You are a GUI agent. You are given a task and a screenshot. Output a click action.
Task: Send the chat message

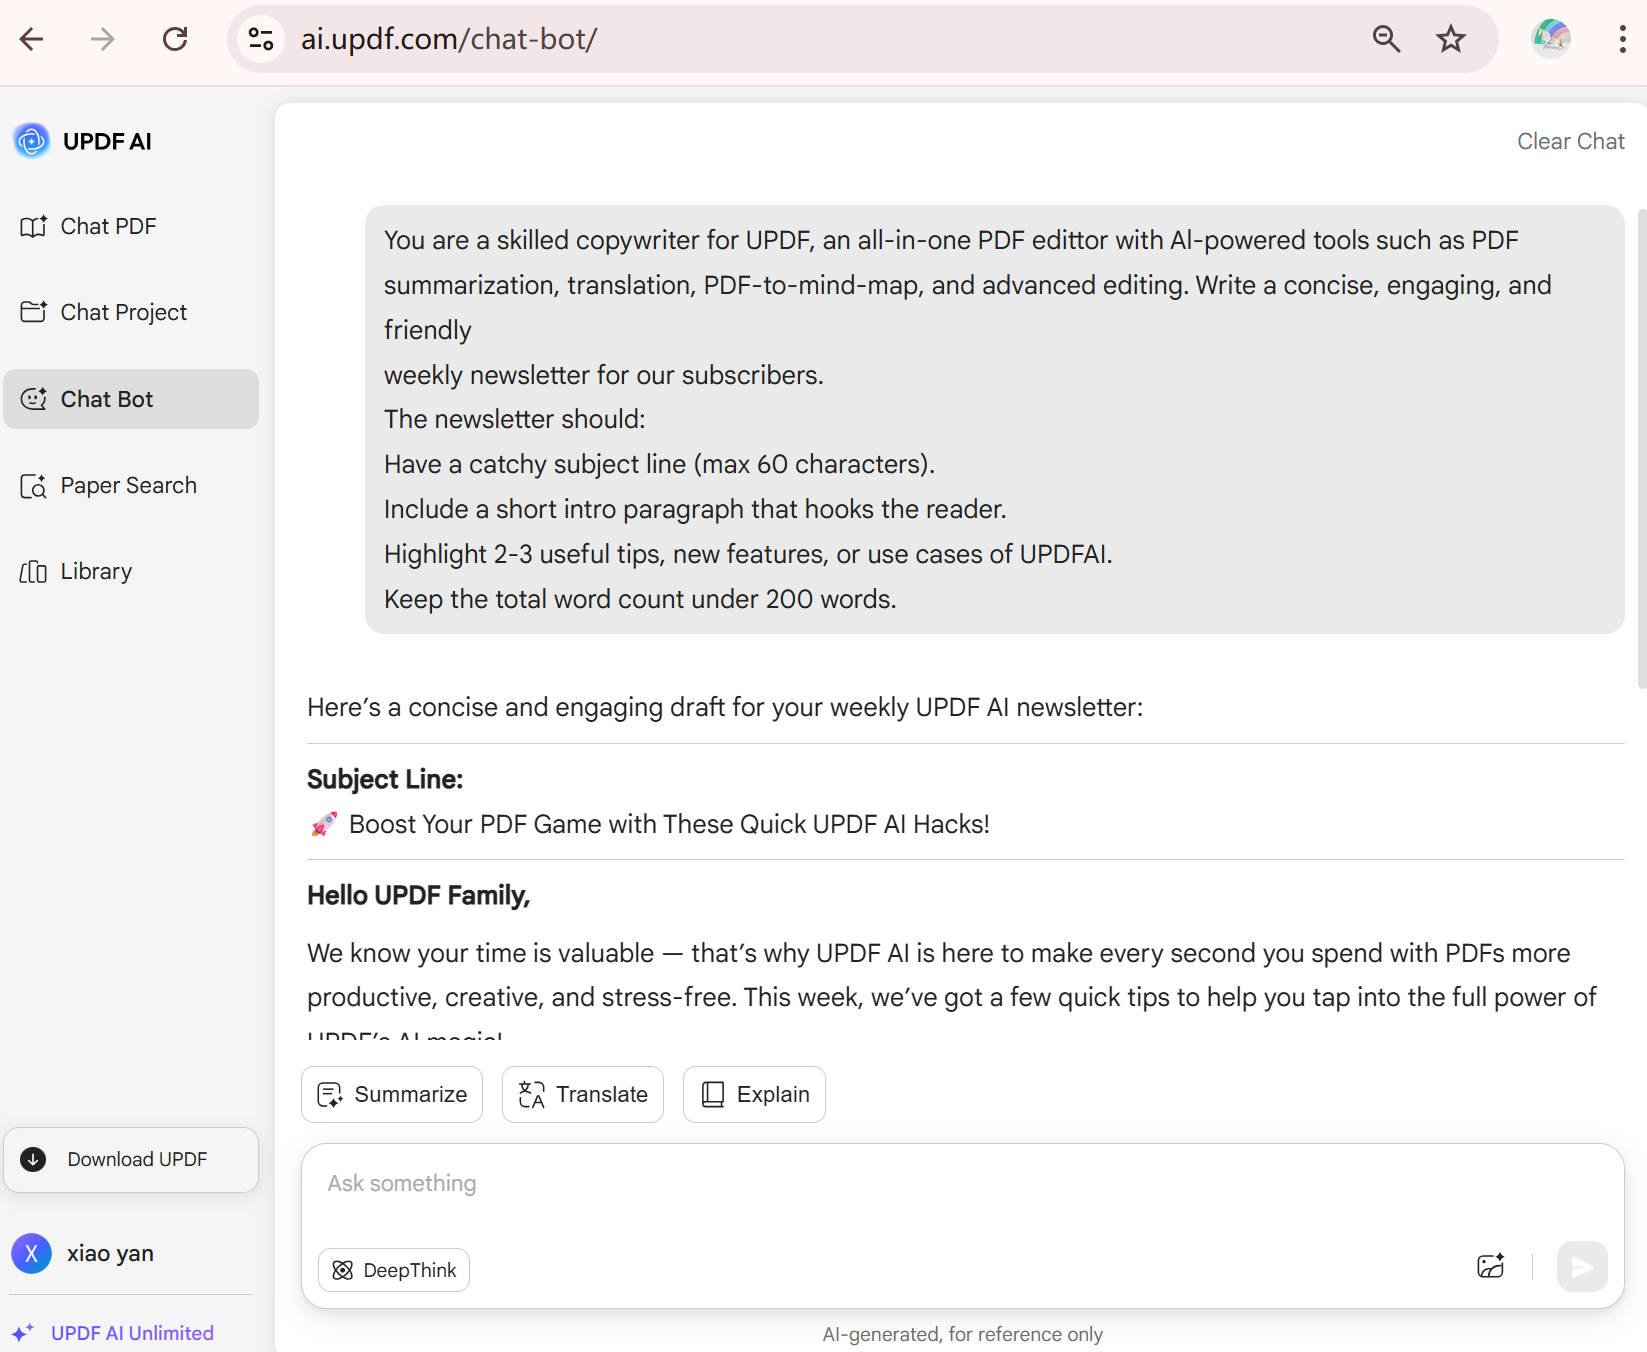pos(1582,1267)
